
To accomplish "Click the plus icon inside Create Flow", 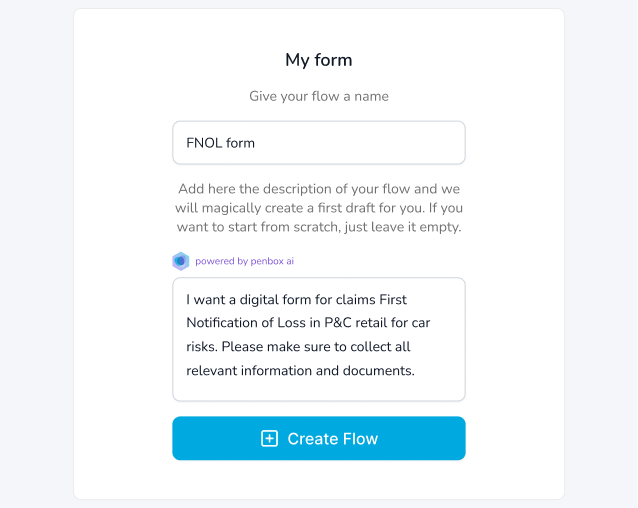I will (x=269, y=438).
